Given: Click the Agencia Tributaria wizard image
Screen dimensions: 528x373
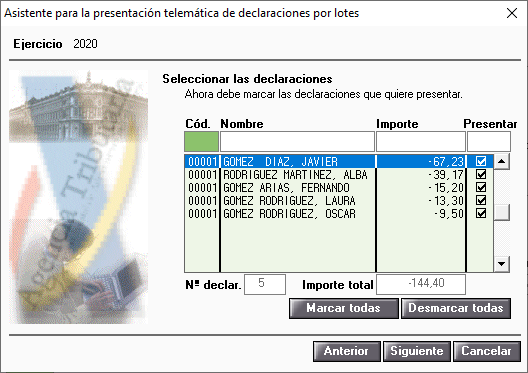Looking at the screenshot, I should coord(78,197).
